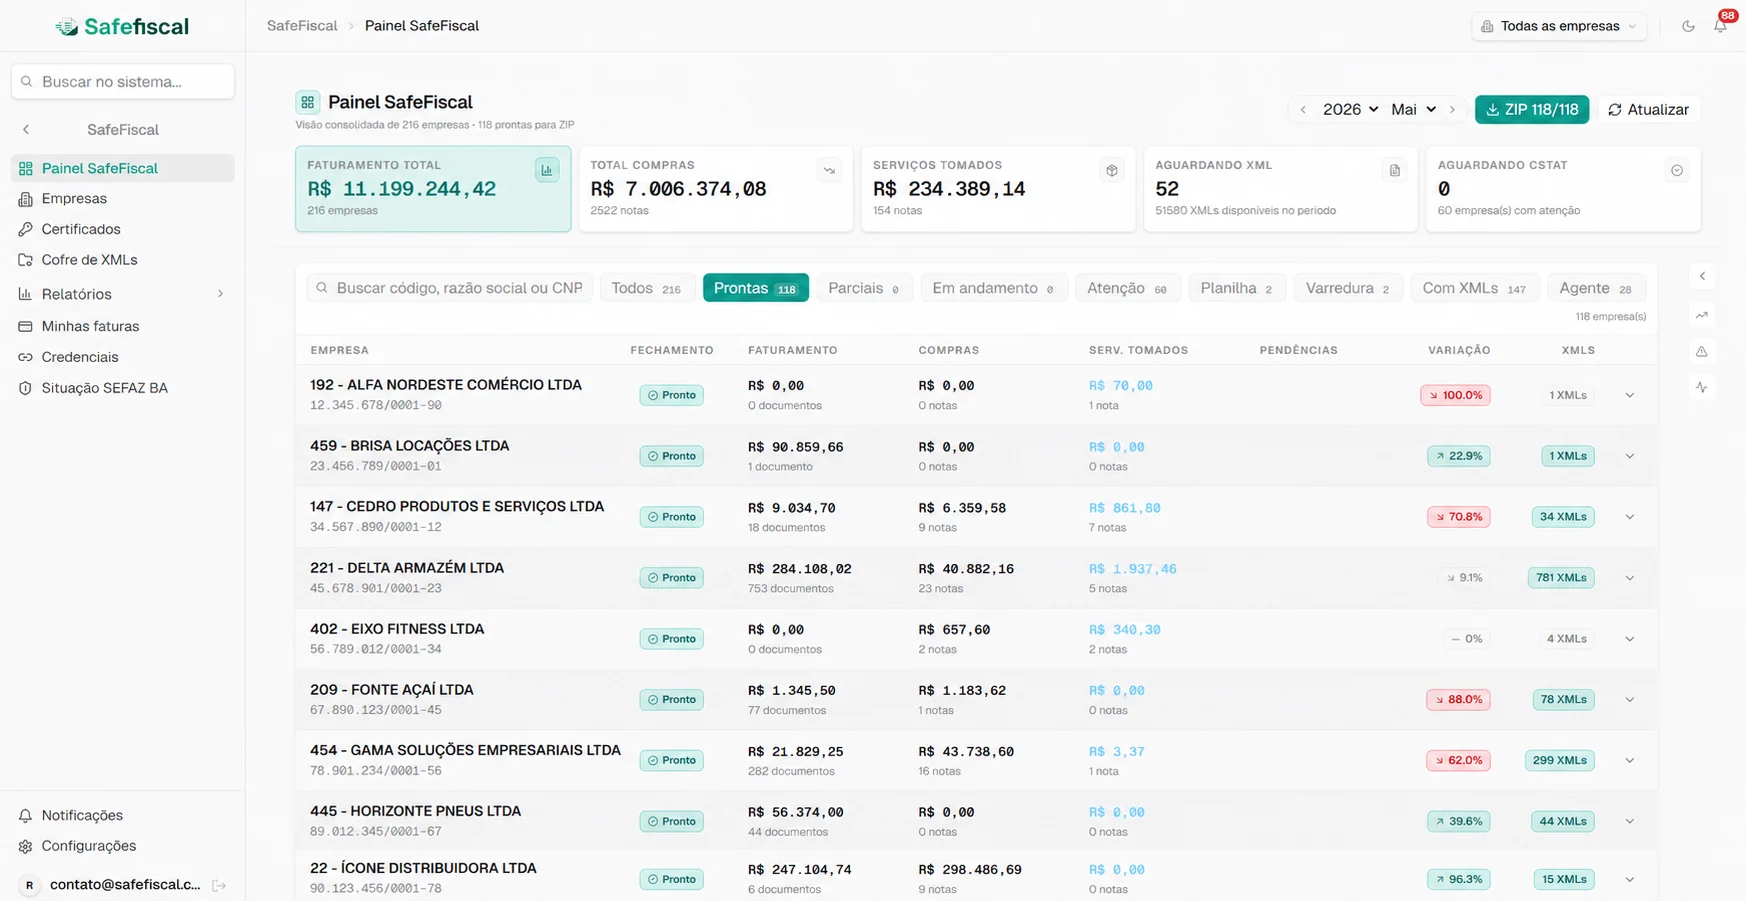Click the Safefiscal logo
Viewport: 1746px width, 901px height.
[122, 27]
